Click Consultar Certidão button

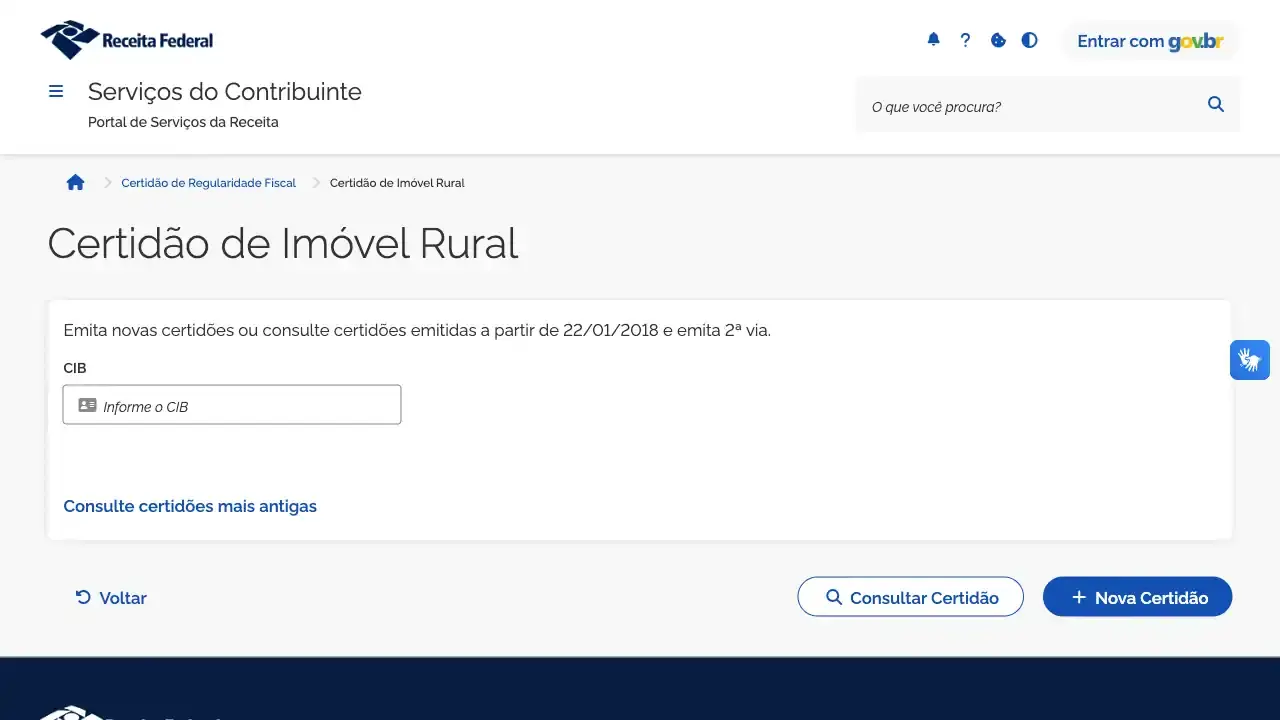pos(910,597)
